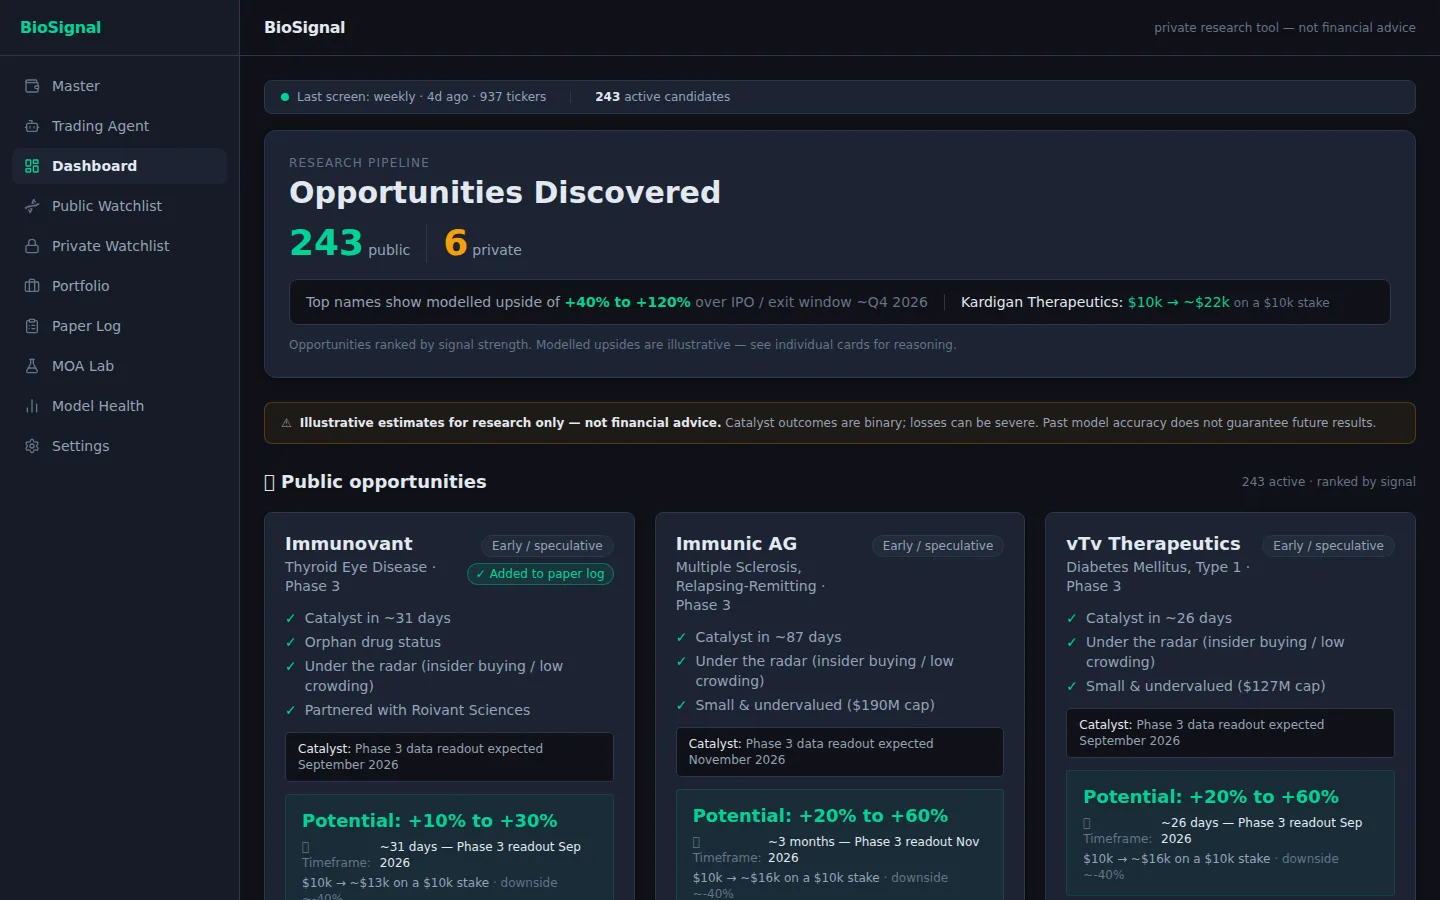Click vTv Therapeutics Potential +20% to +60%

[x=1211, y=797]
